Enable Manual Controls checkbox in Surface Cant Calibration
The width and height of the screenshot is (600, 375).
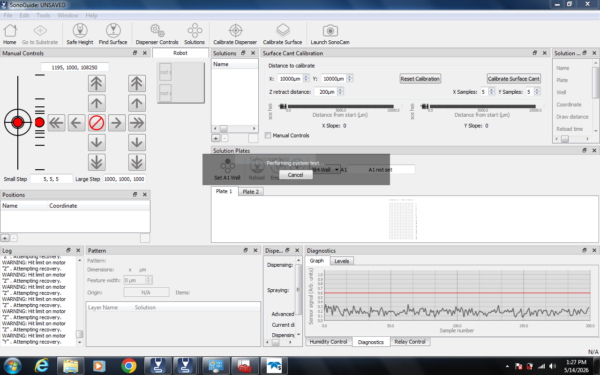tap(268, 135)
